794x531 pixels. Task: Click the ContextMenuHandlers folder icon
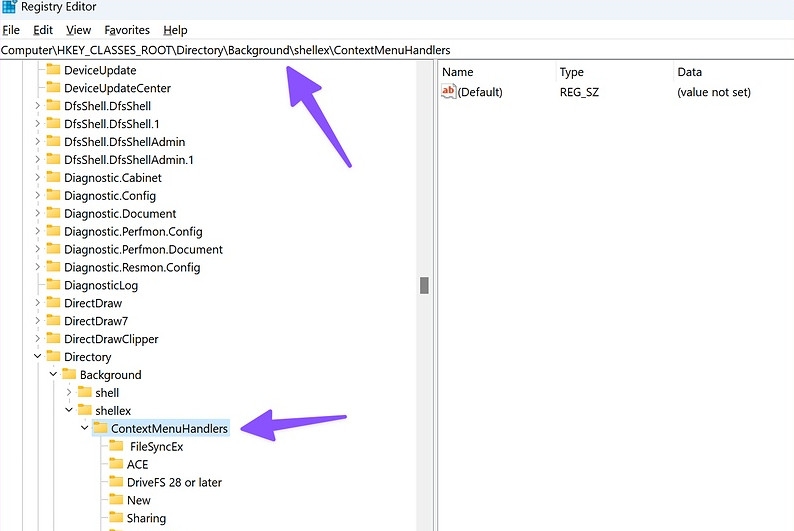click(100, 428)
